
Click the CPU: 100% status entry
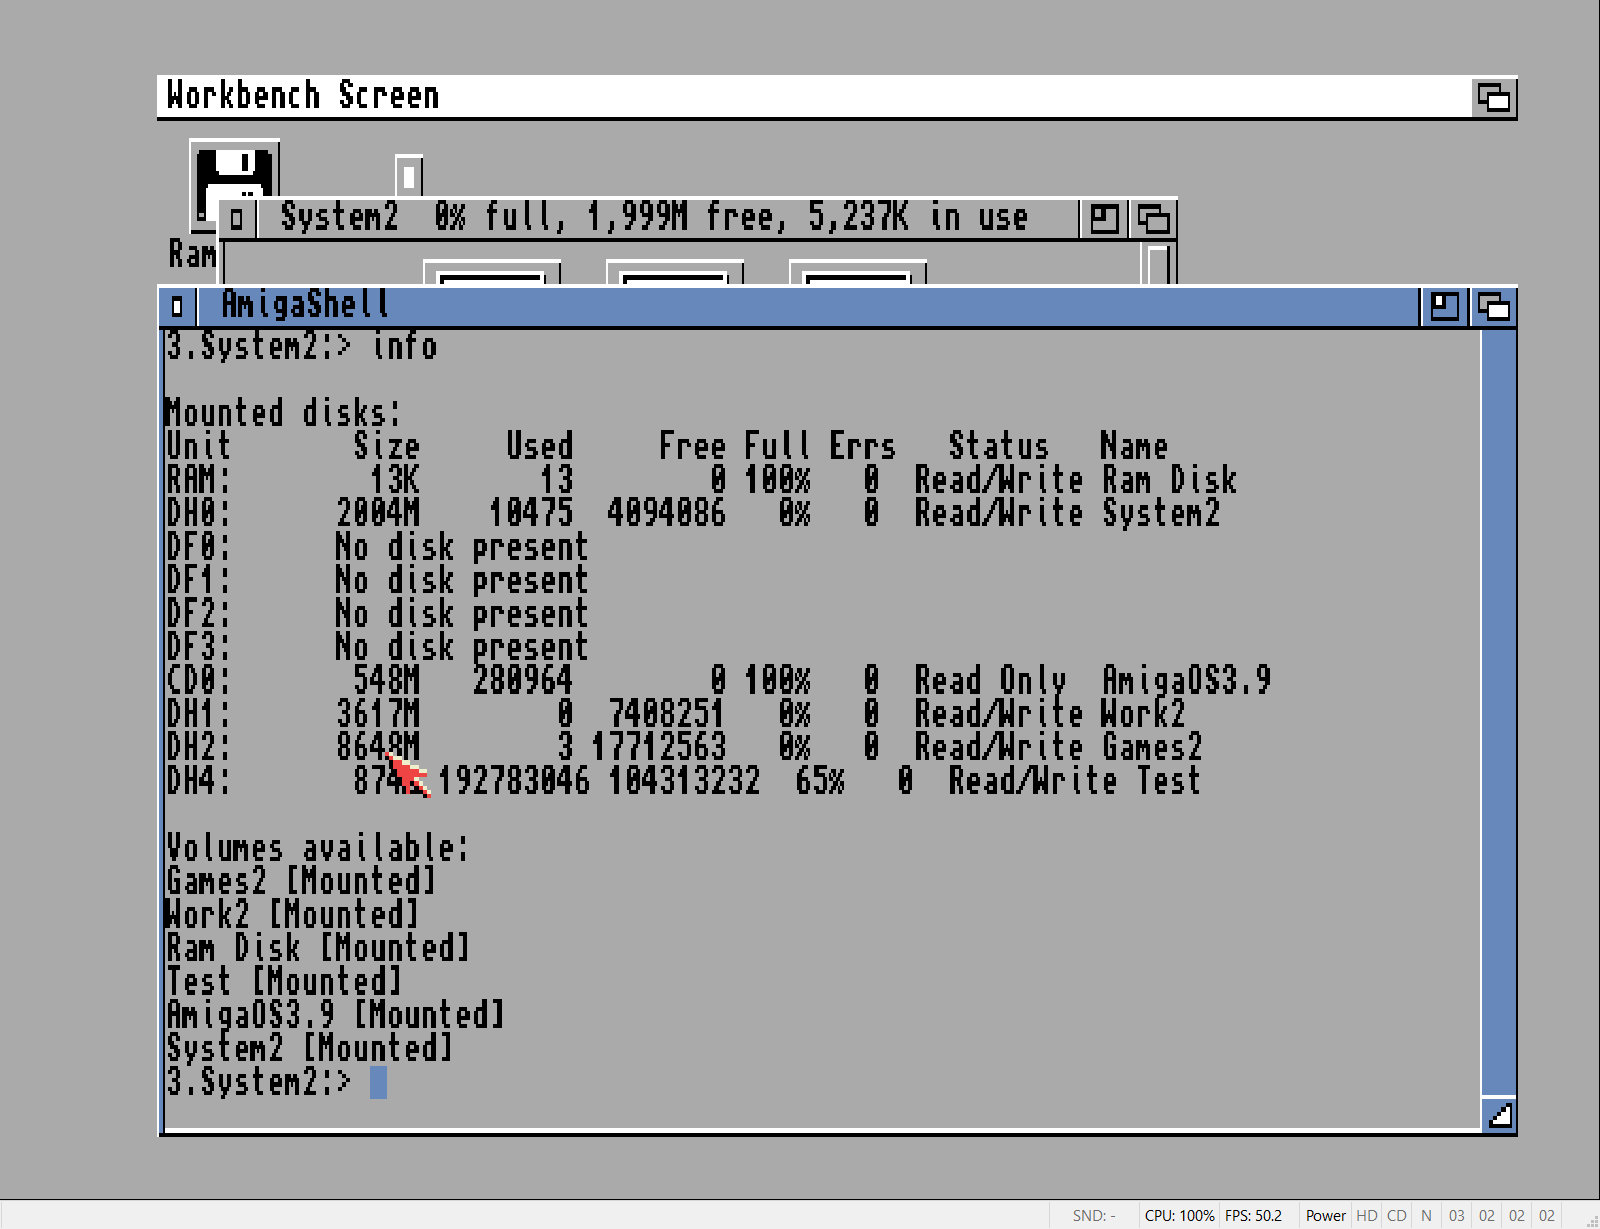pos(1179,1215)
